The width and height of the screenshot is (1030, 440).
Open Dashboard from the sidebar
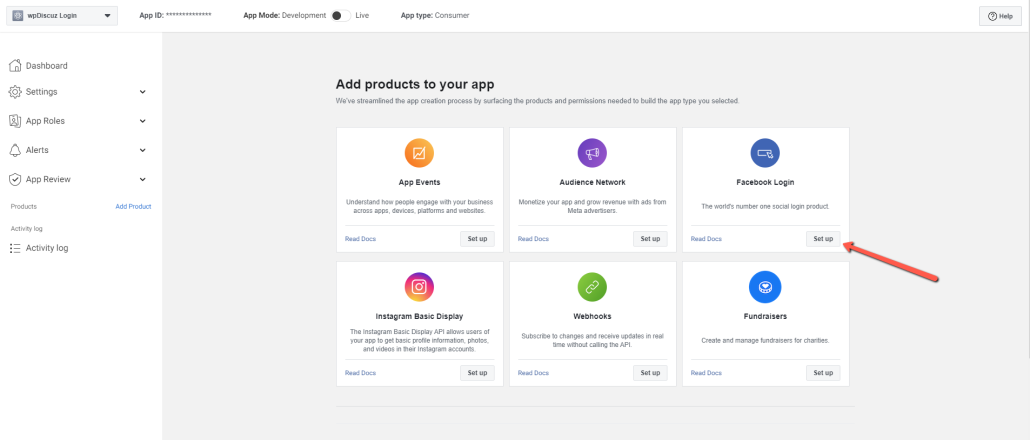(46, 66)
